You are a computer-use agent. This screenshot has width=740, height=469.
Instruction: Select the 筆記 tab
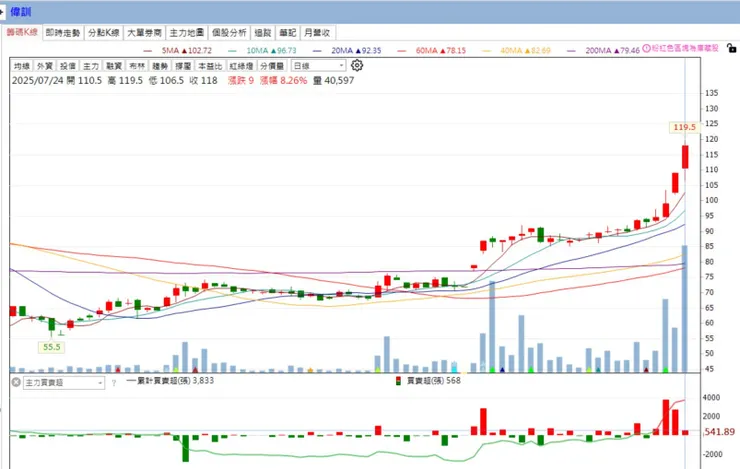(x=287, y=33)
